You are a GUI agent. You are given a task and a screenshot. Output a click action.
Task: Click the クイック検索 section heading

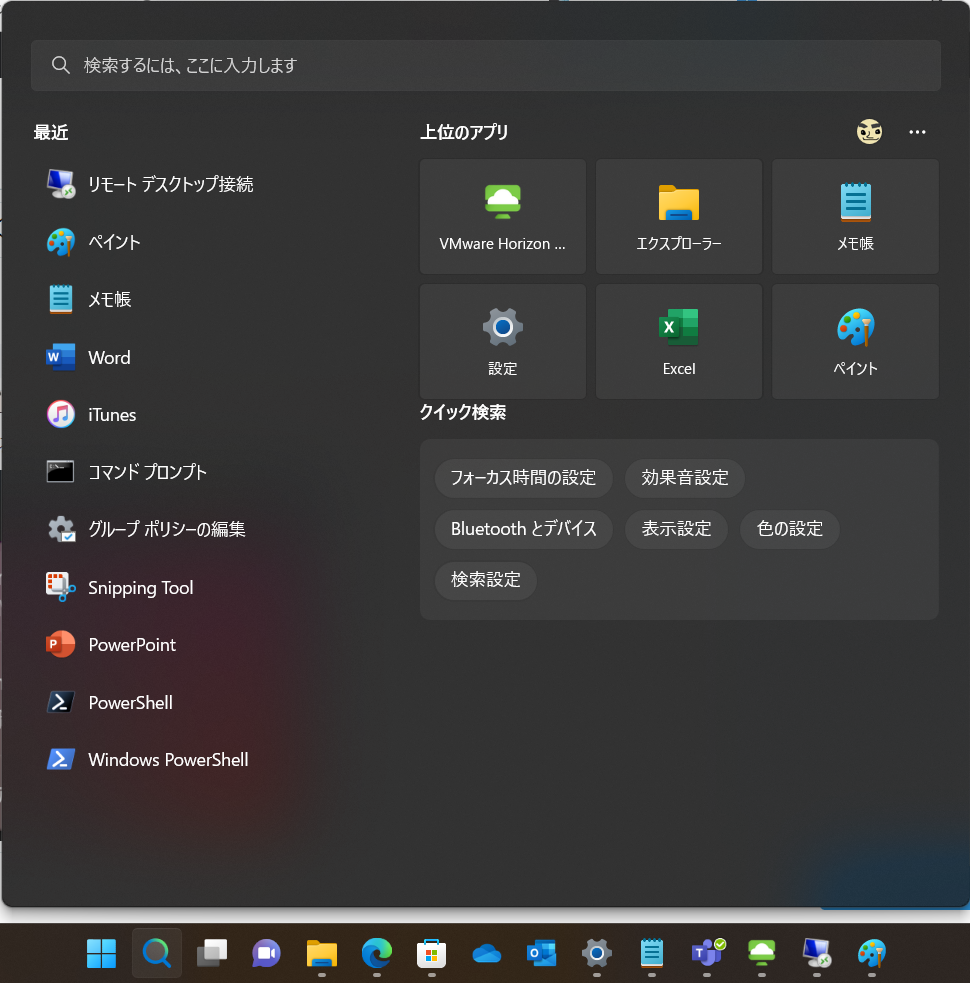[463, 412]
